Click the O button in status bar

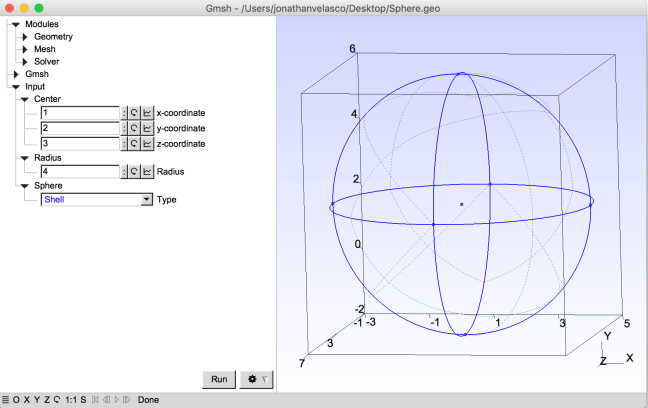(17, 400)
